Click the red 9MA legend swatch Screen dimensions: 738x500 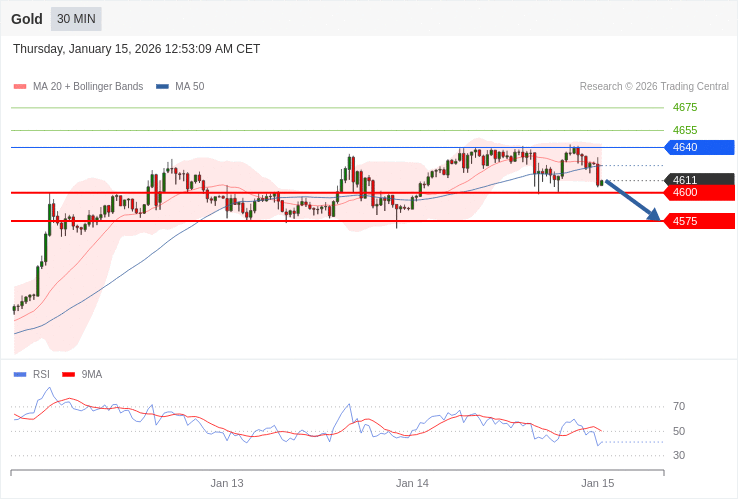68,375
